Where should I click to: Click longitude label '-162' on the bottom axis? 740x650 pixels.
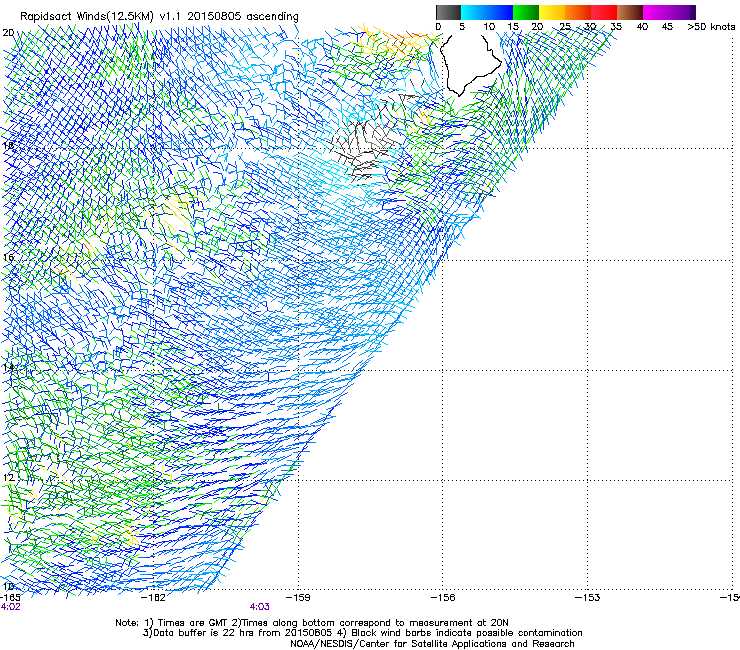click(x=153, y=597)
